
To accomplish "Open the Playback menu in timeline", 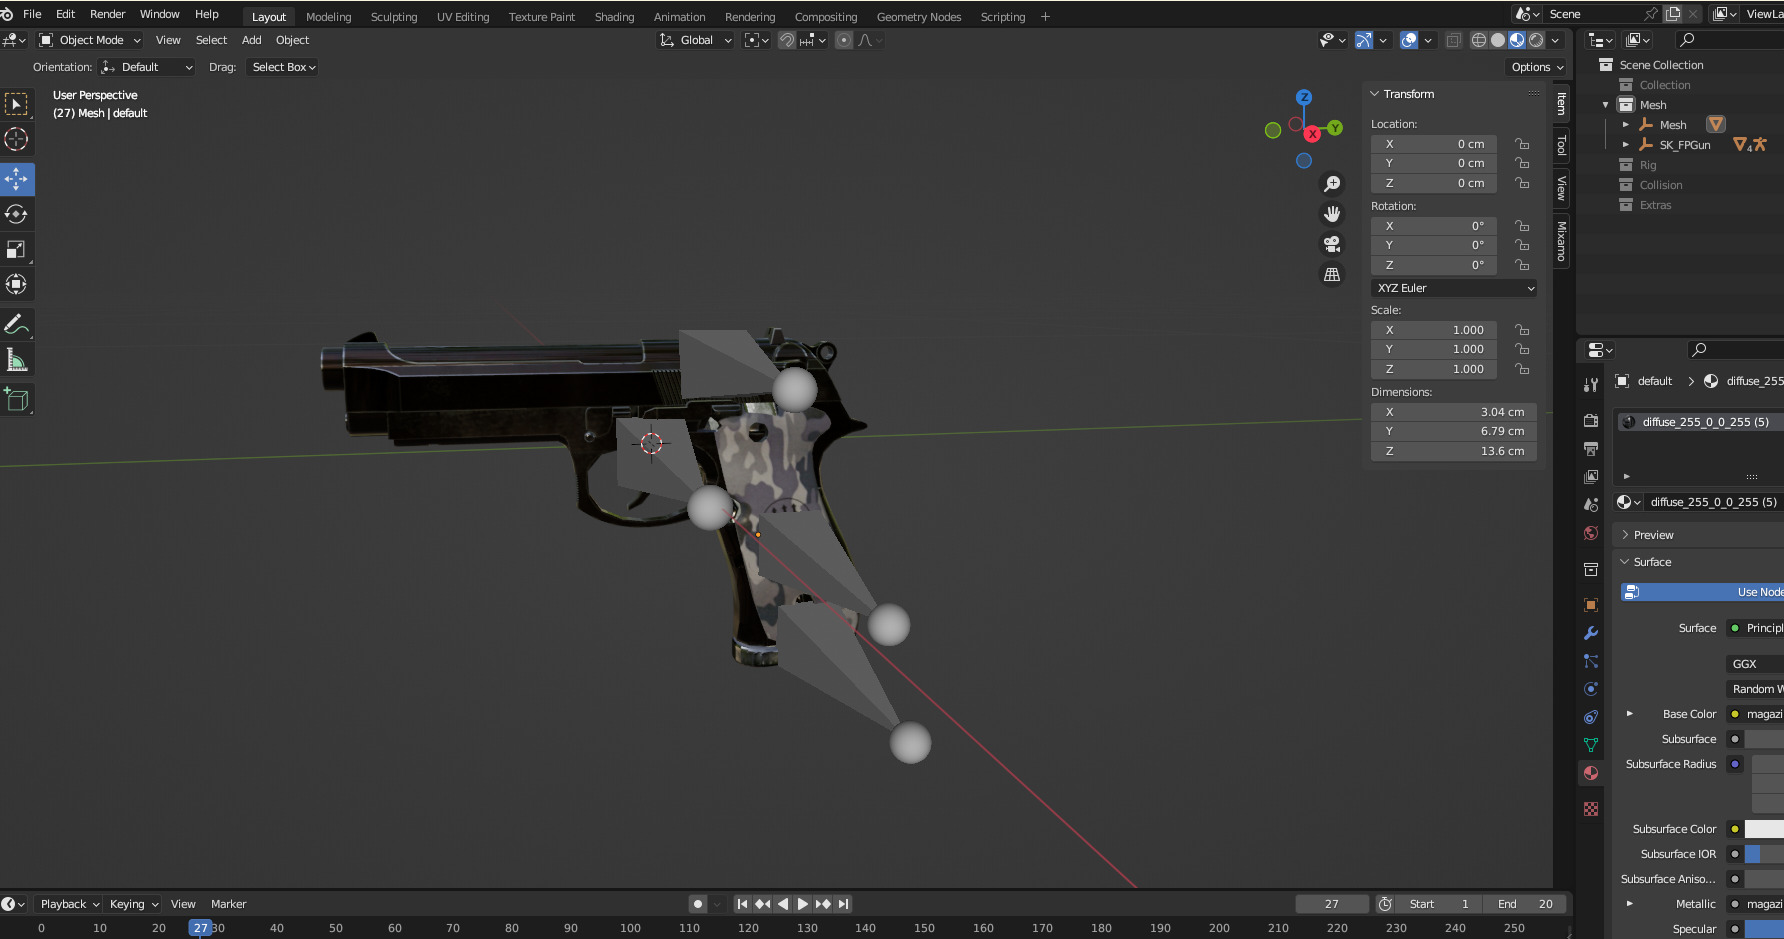I will (69, 904).
